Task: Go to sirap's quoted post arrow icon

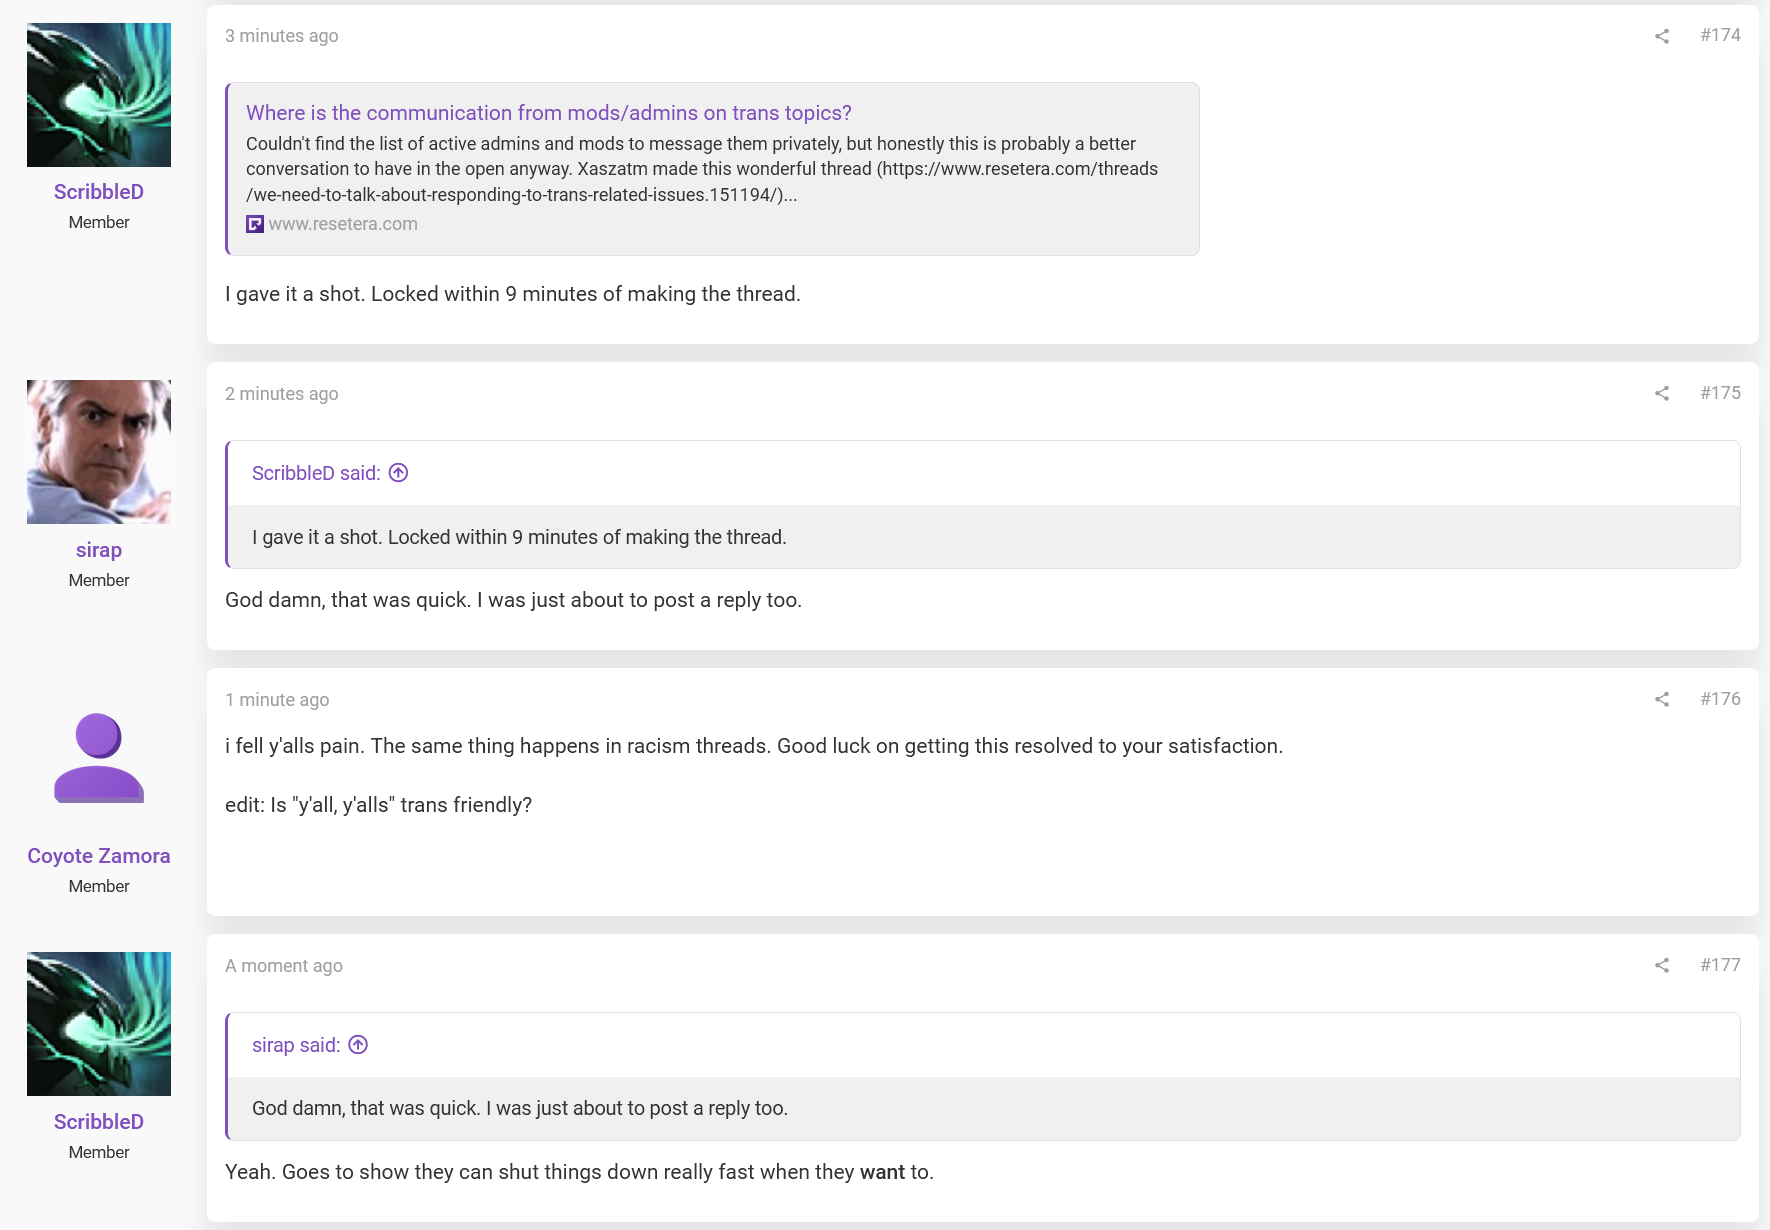Action: (x=358, y=1045)
